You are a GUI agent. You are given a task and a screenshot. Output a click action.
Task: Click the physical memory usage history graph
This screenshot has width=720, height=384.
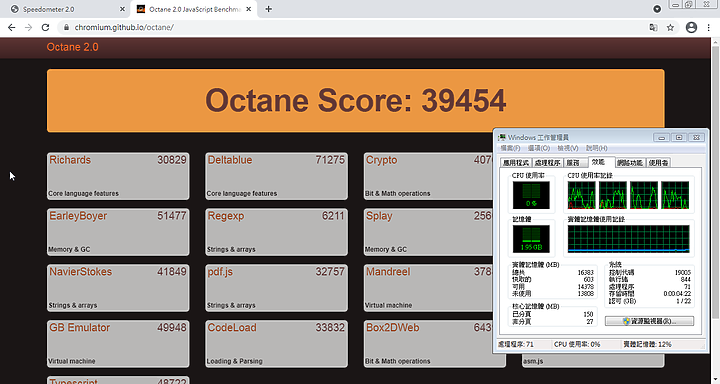tap(629, 239)
